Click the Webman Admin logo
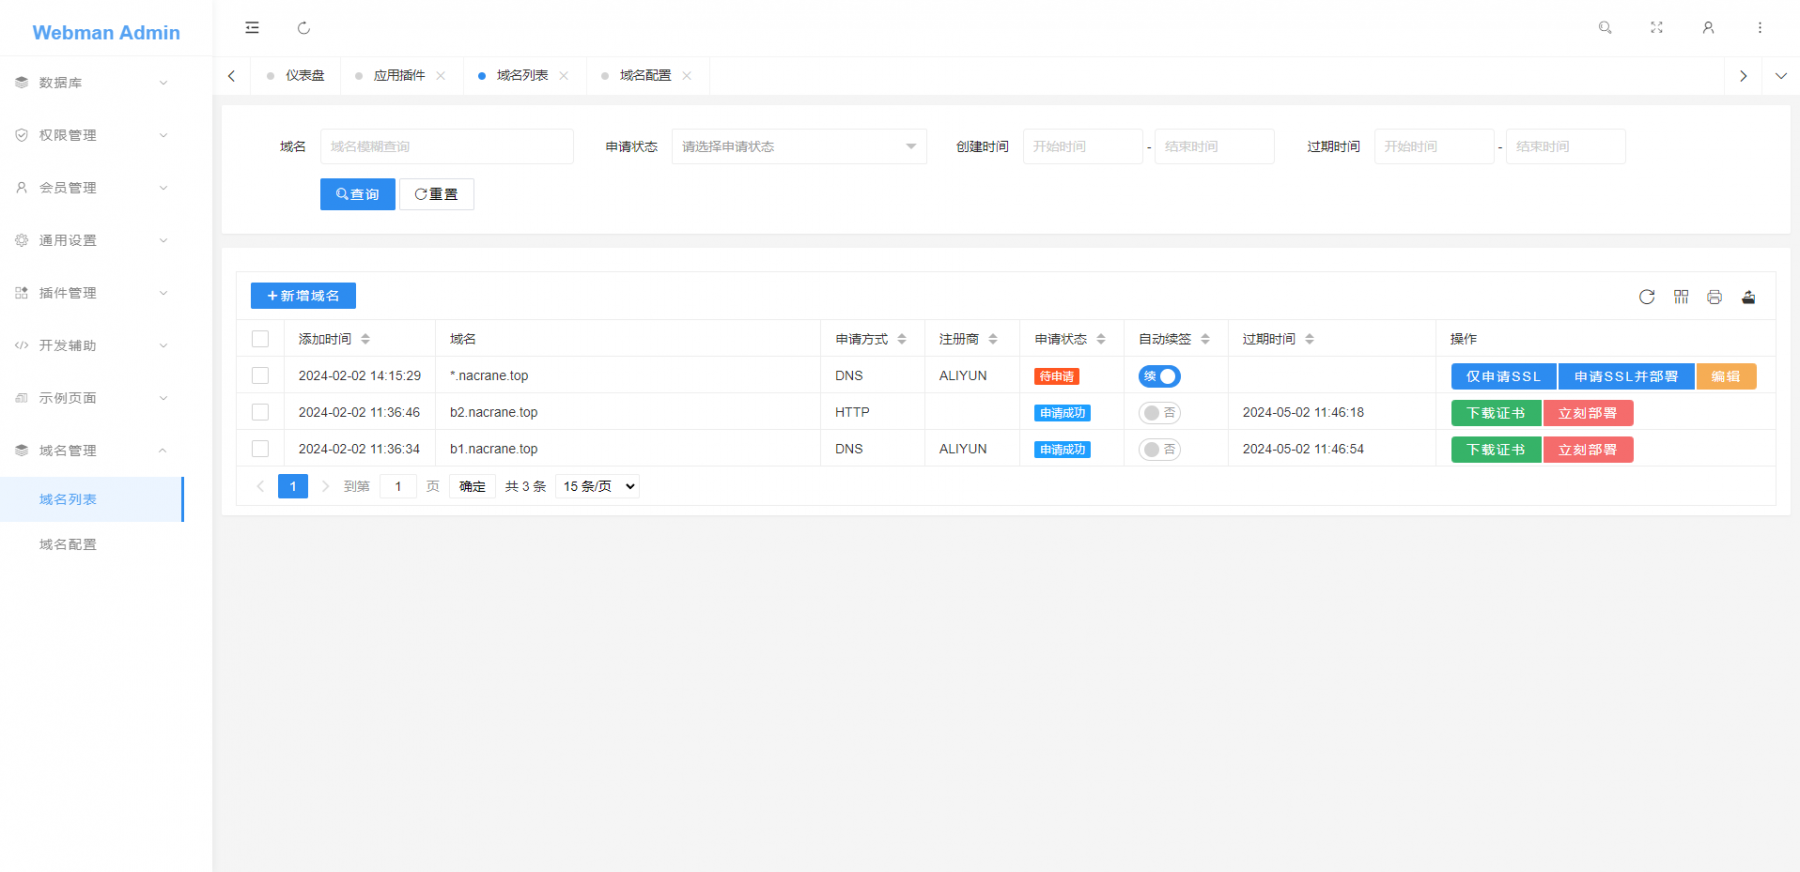The width and height of the screenshot is (1800, 872). click(x=106, y=32)
